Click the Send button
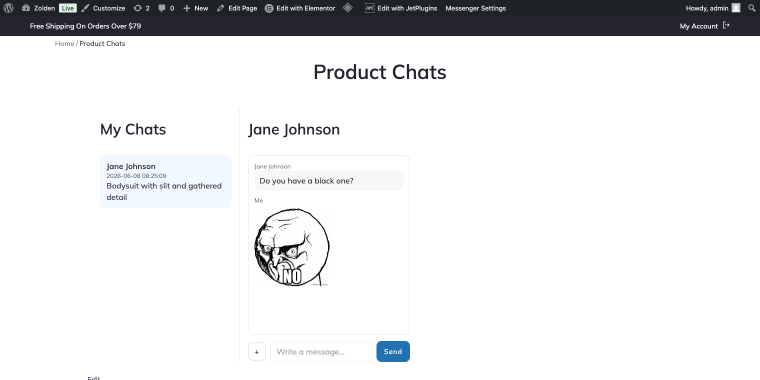Image resolution: width=760 pixels, height=380 pixels. tap(393, 351)
